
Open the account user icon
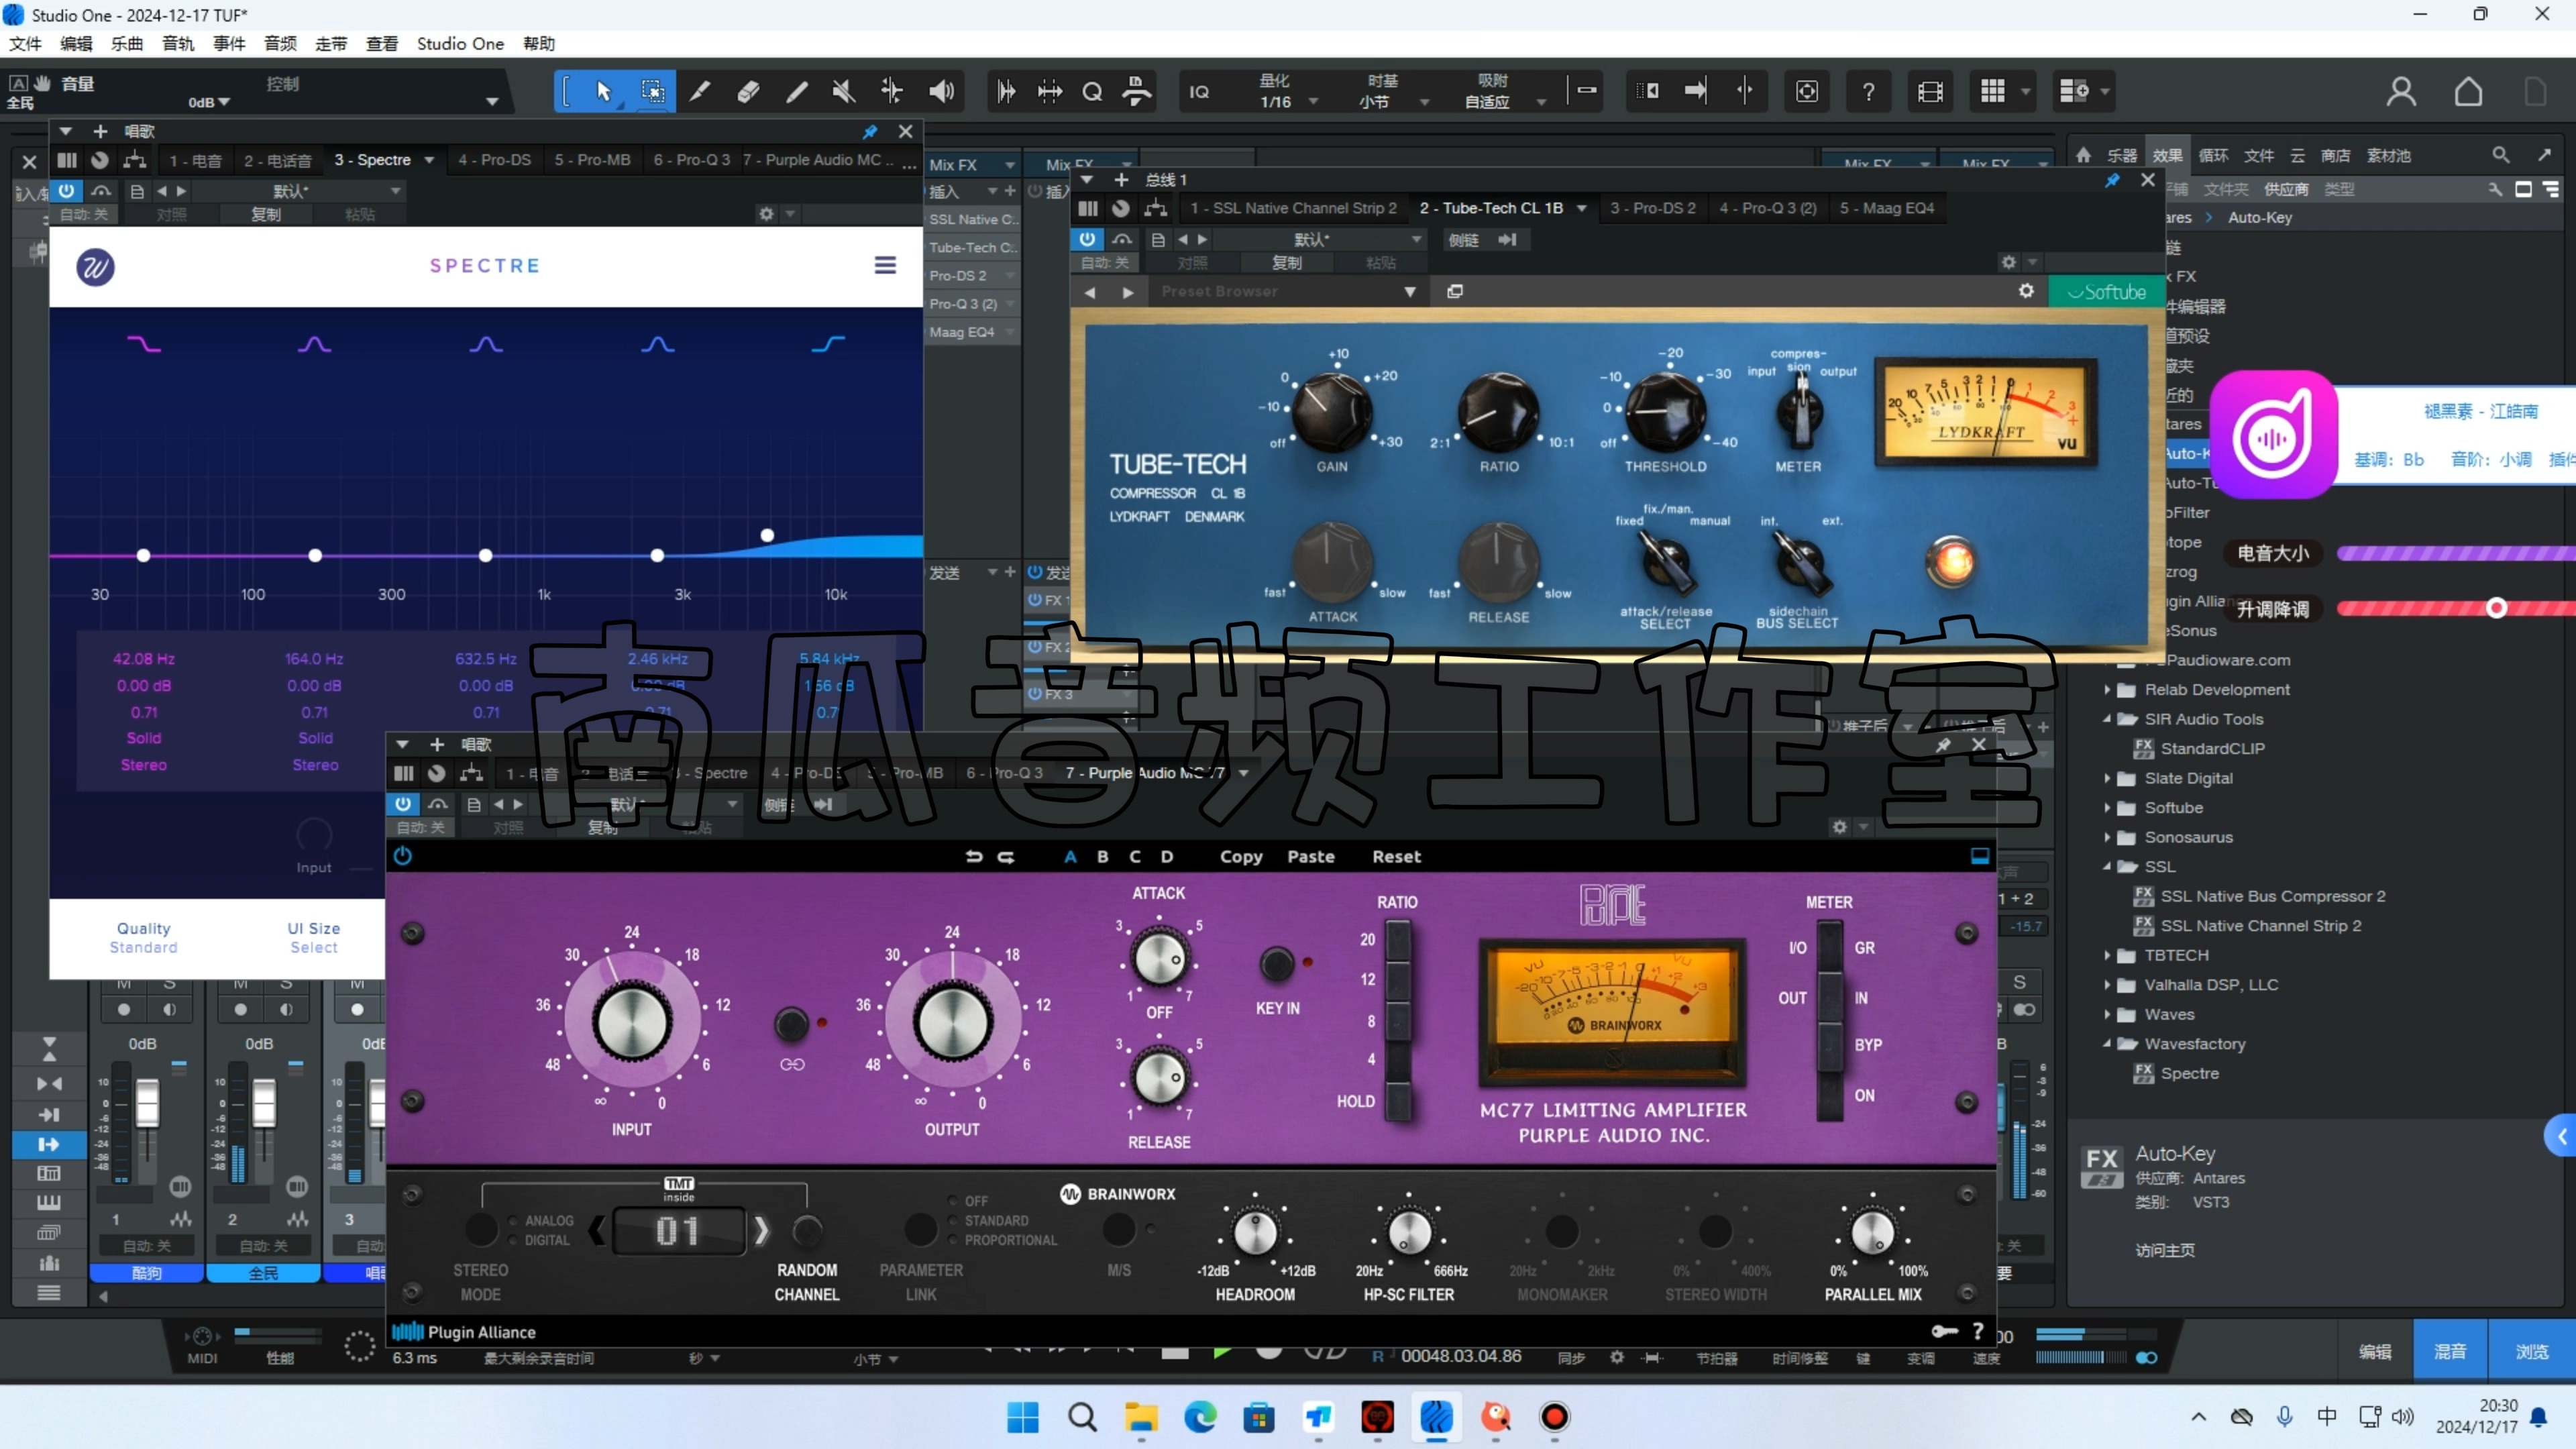click(x=2401, y=92)
